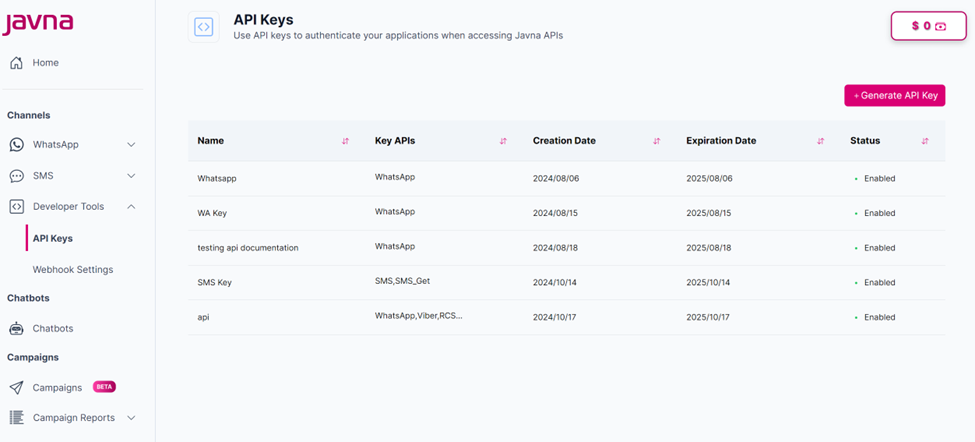The width and height of the screenshot is (975, 442).
Task: Sort table by Status column
Action: point(925,141)
